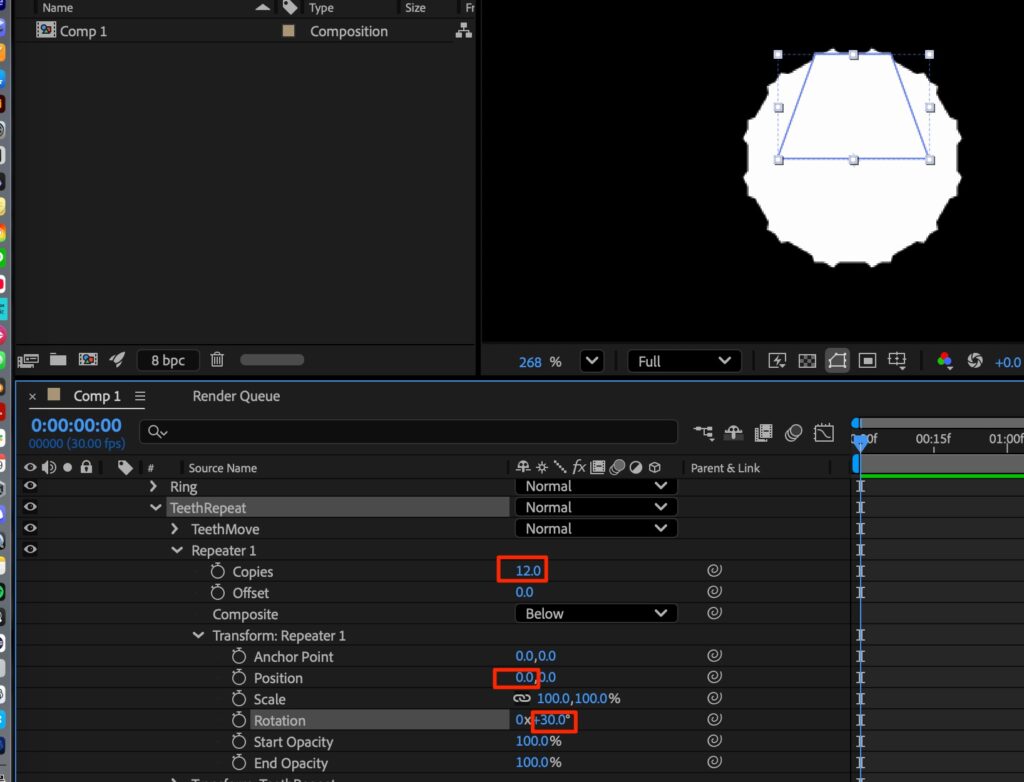
Task: Click the Composition Mini-Flowchart icon
Action: (x=704, y=433)
